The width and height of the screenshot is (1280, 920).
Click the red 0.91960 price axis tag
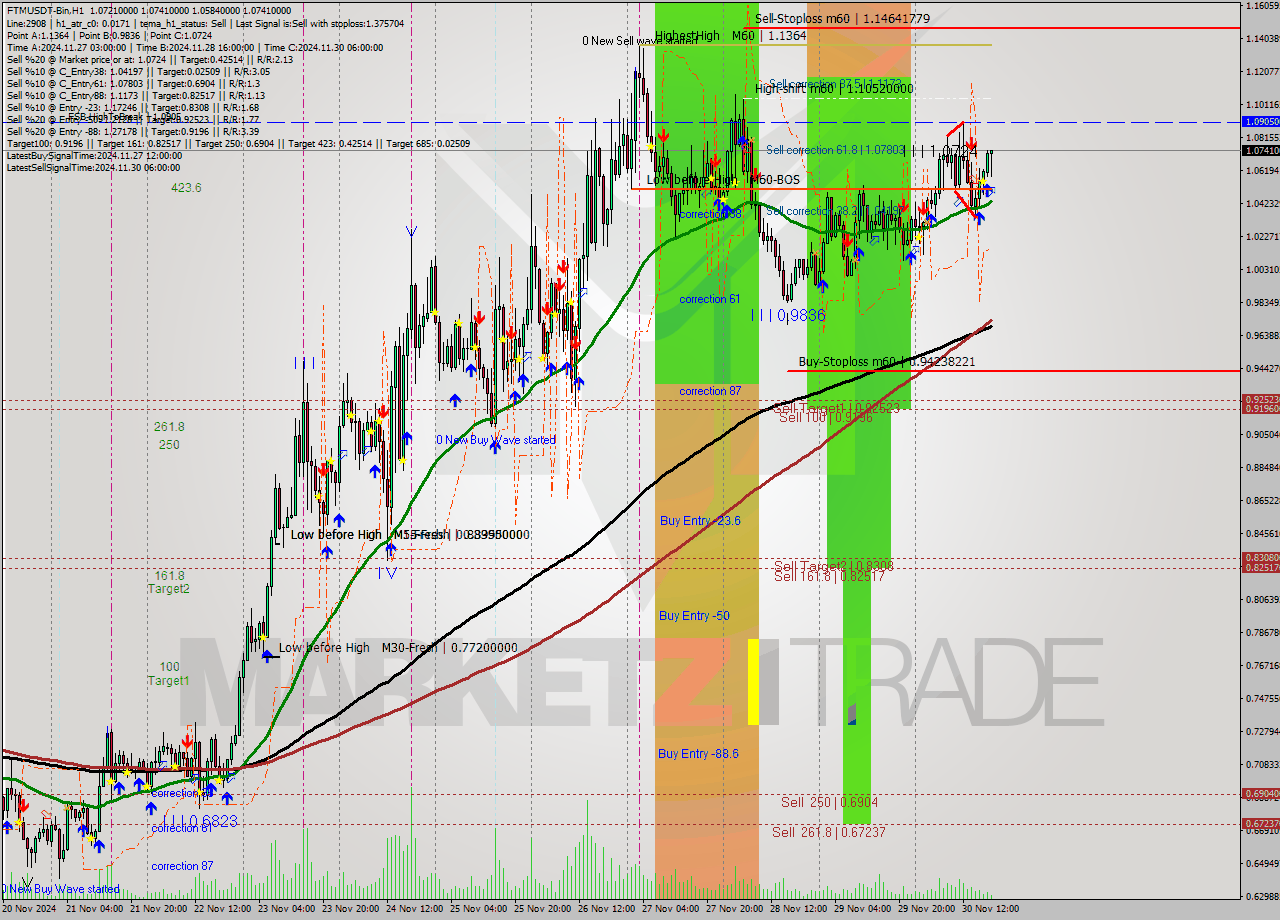coord(1260,408)
